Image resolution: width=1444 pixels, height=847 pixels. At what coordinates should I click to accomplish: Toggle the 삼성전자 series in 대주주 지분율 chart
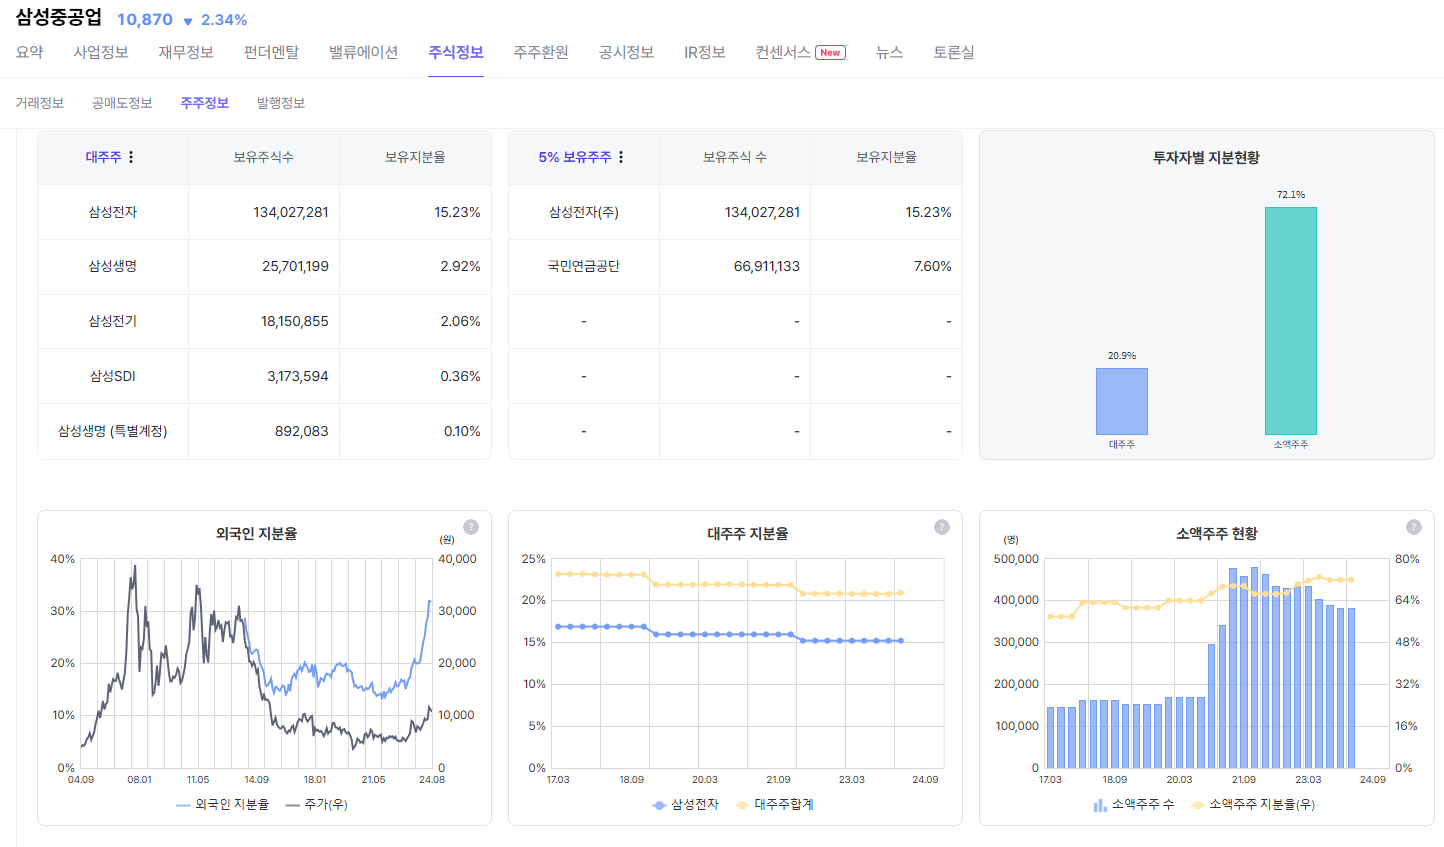pyautogui.click(x=679, y=803)
